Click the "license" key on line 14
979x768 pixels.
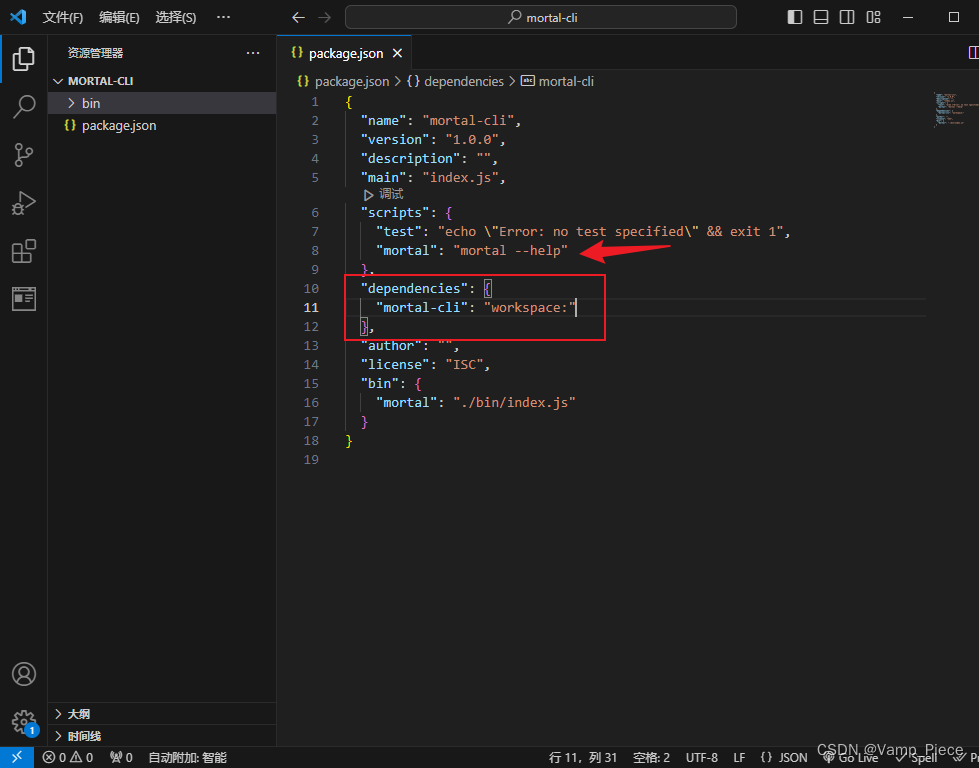(395, 364)
